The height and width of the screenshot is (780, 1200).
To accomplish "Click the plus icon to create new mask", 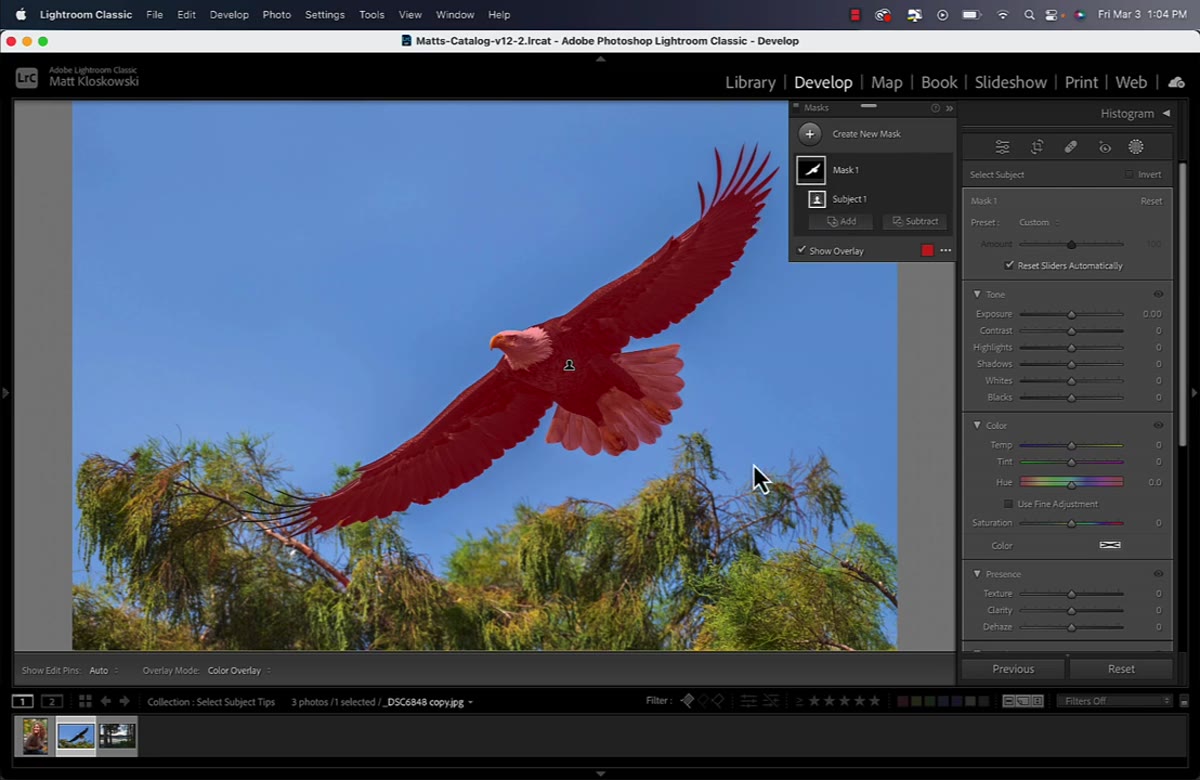I will [x=810, y=134].
